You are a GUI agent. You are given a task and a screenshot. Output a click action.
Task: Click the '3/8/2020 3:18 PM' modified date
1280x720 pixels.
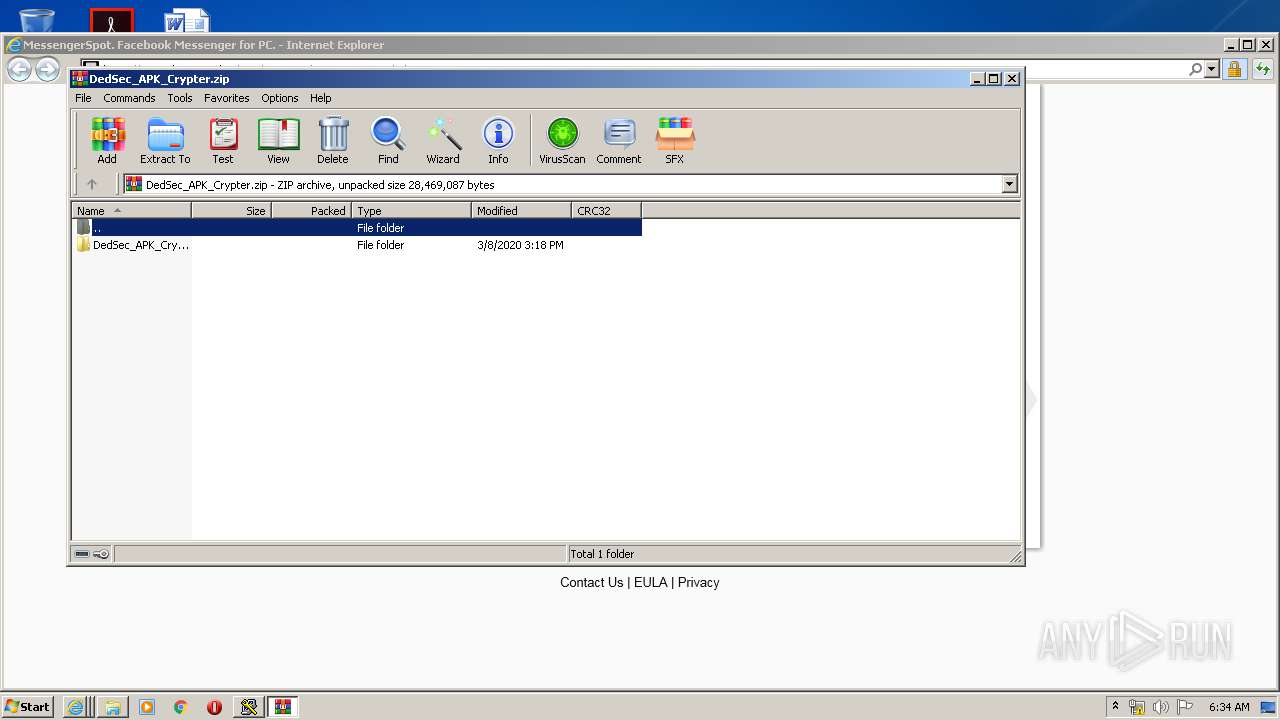pyautogui.click(x=520, y=245)
